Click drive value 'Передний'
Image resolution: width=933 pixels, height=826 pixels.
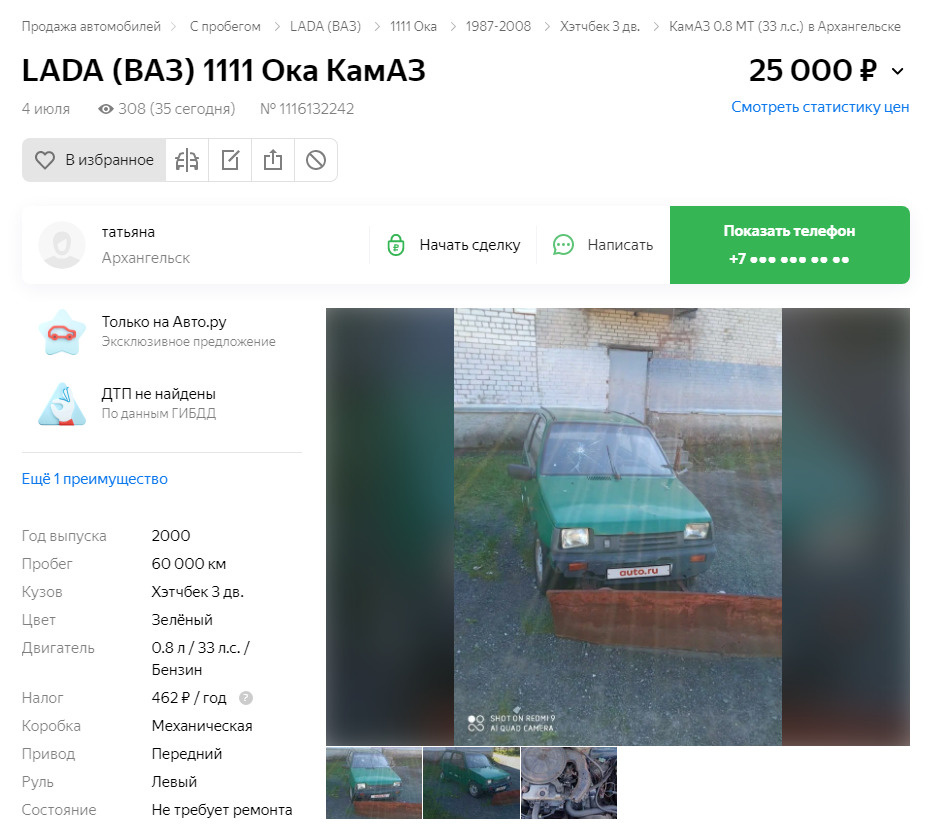[187, 753]
